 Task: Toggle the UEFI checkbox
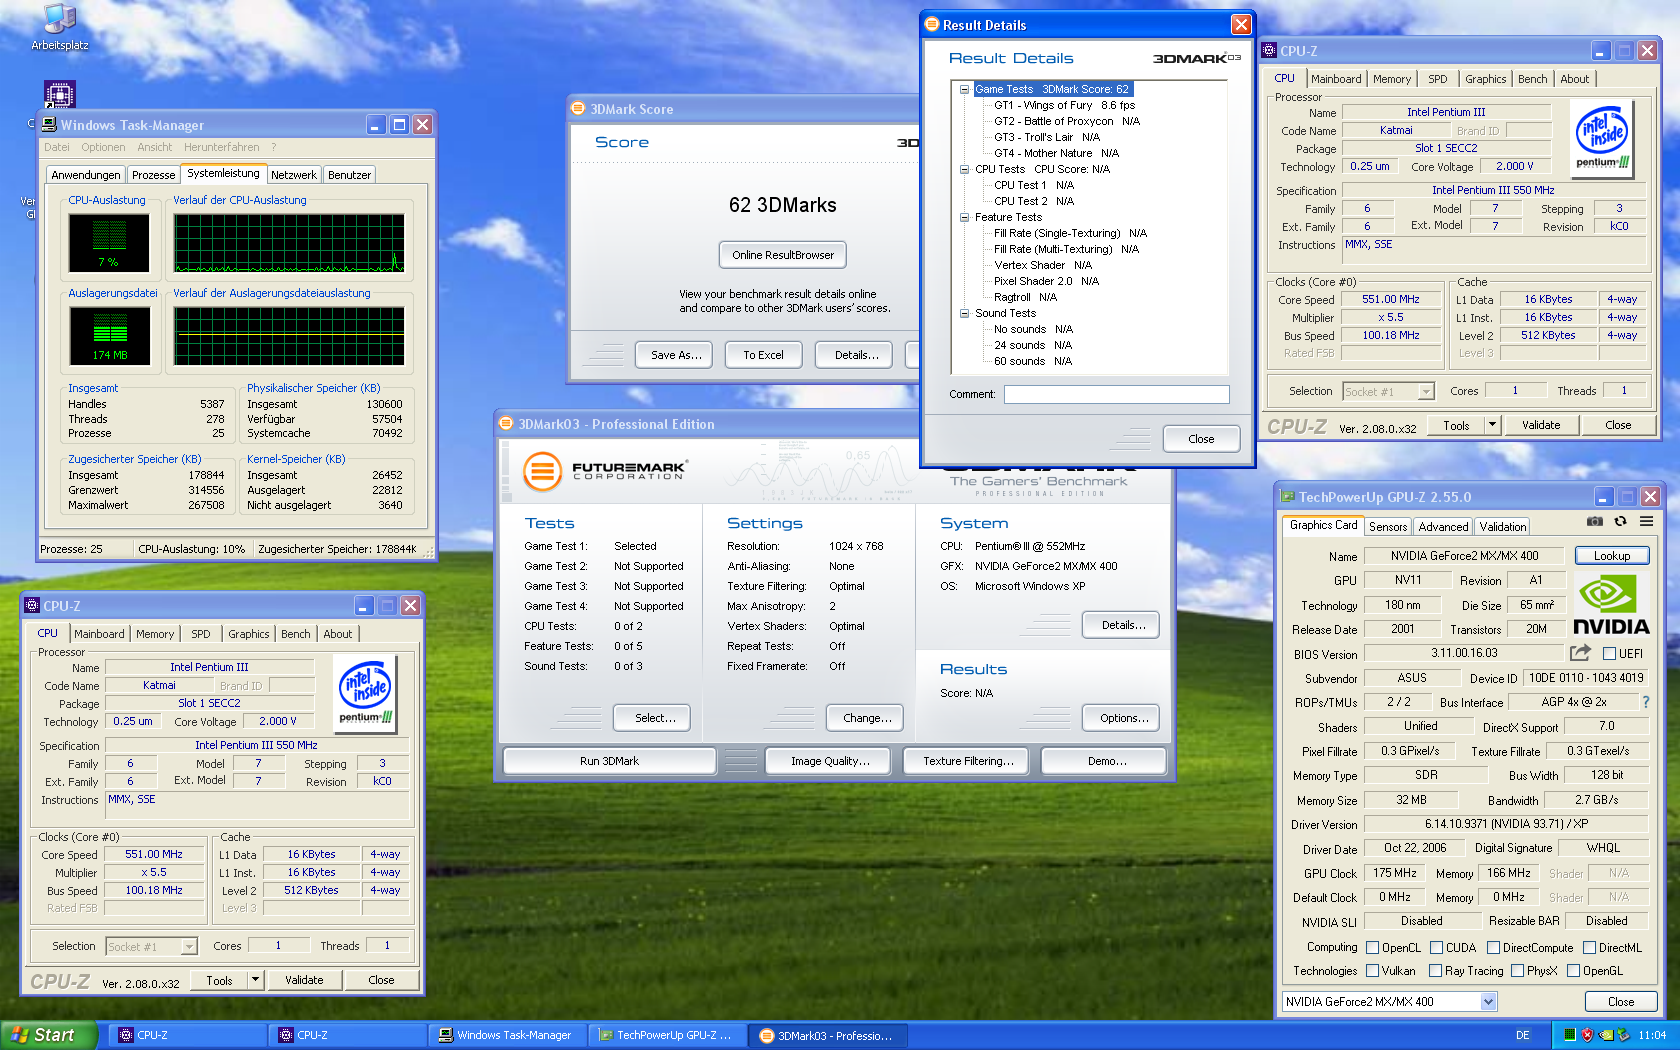[x=1609, y=654]
